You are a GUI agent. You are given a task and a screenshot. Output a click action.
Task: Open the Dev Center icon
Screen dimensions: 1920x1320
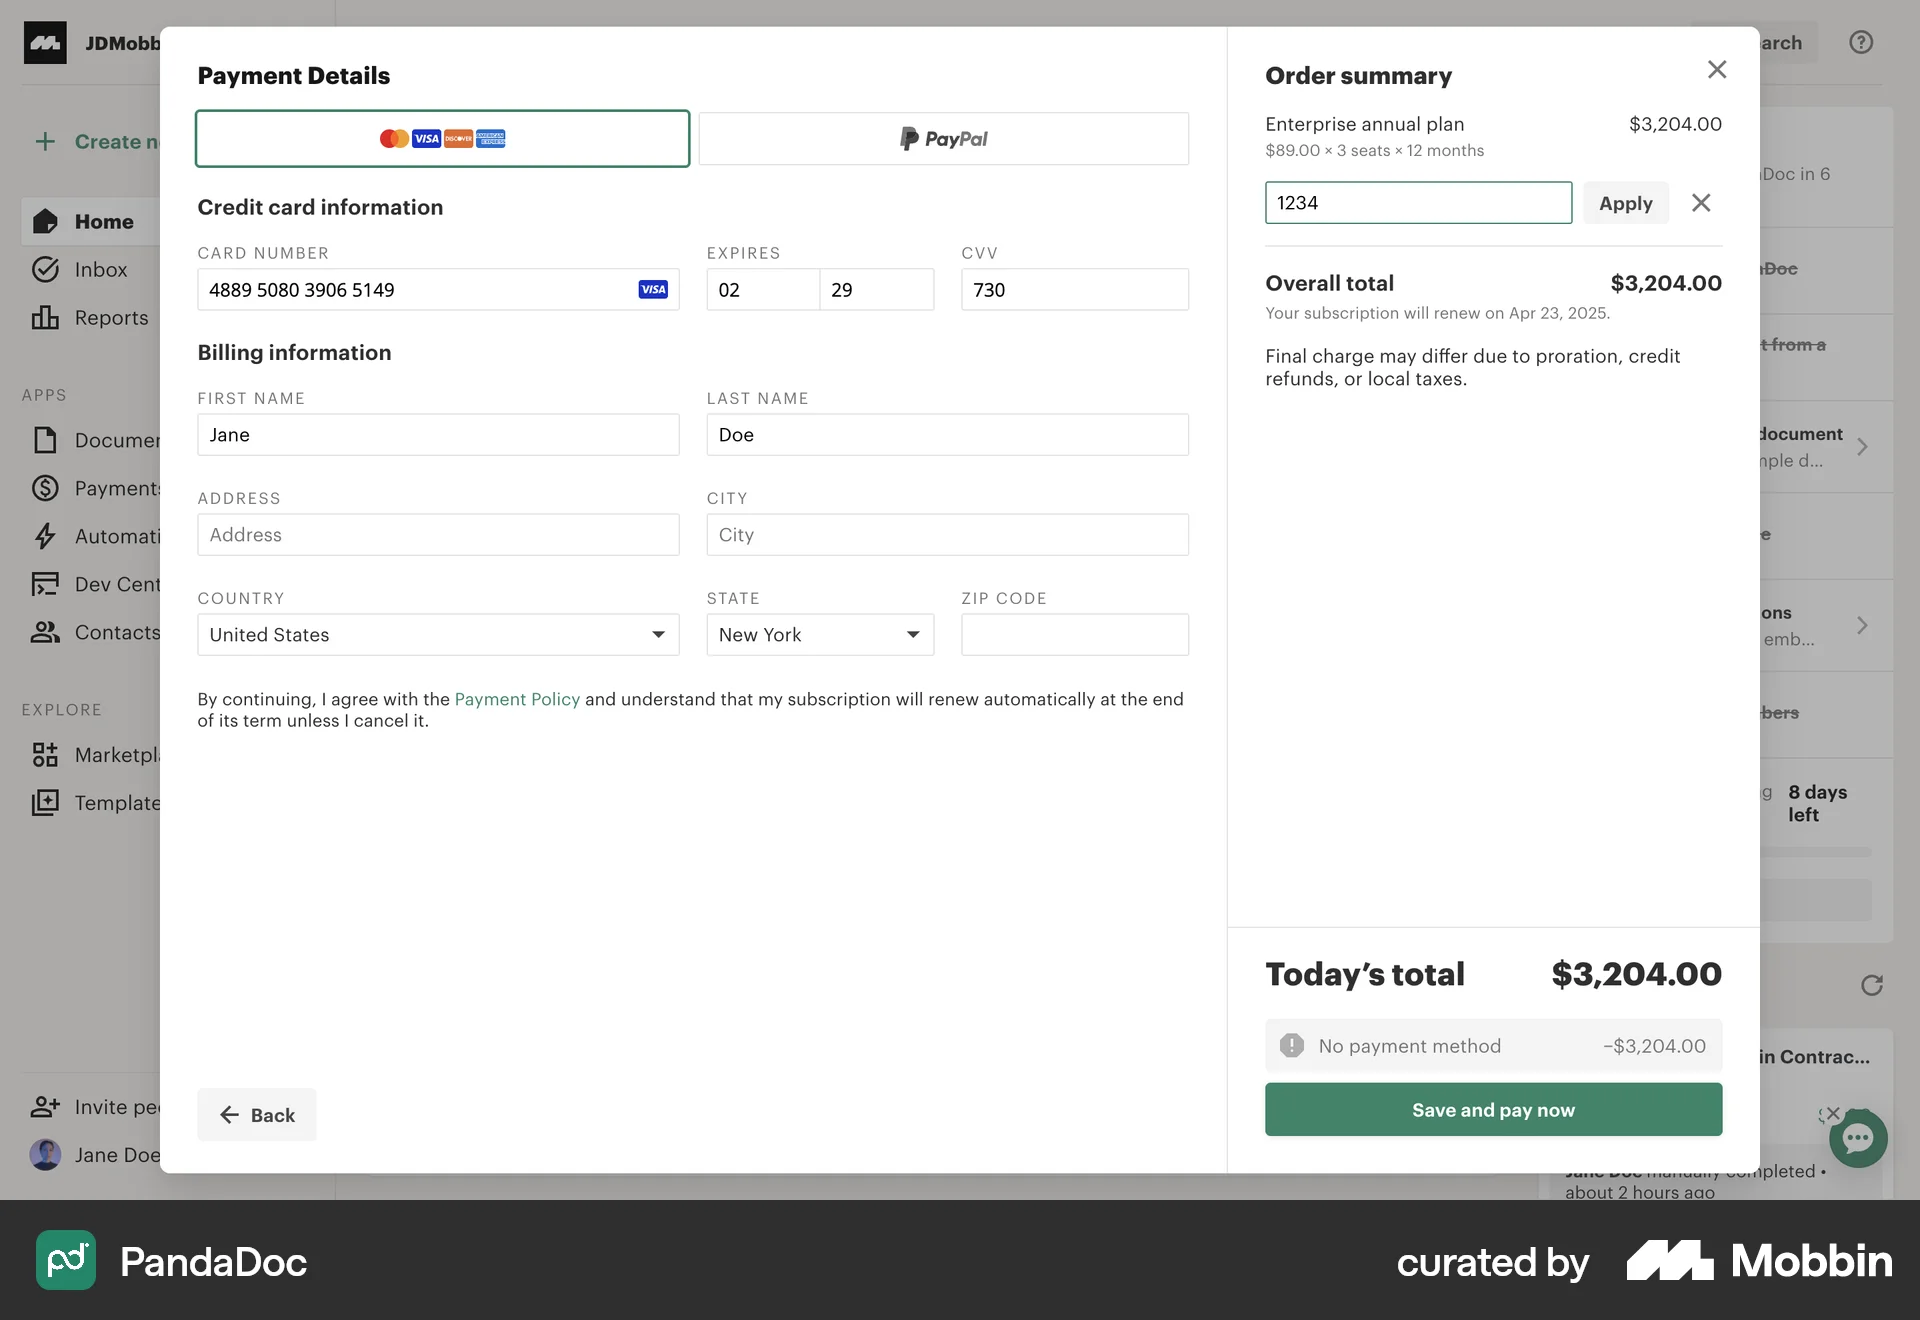point(45,584)
